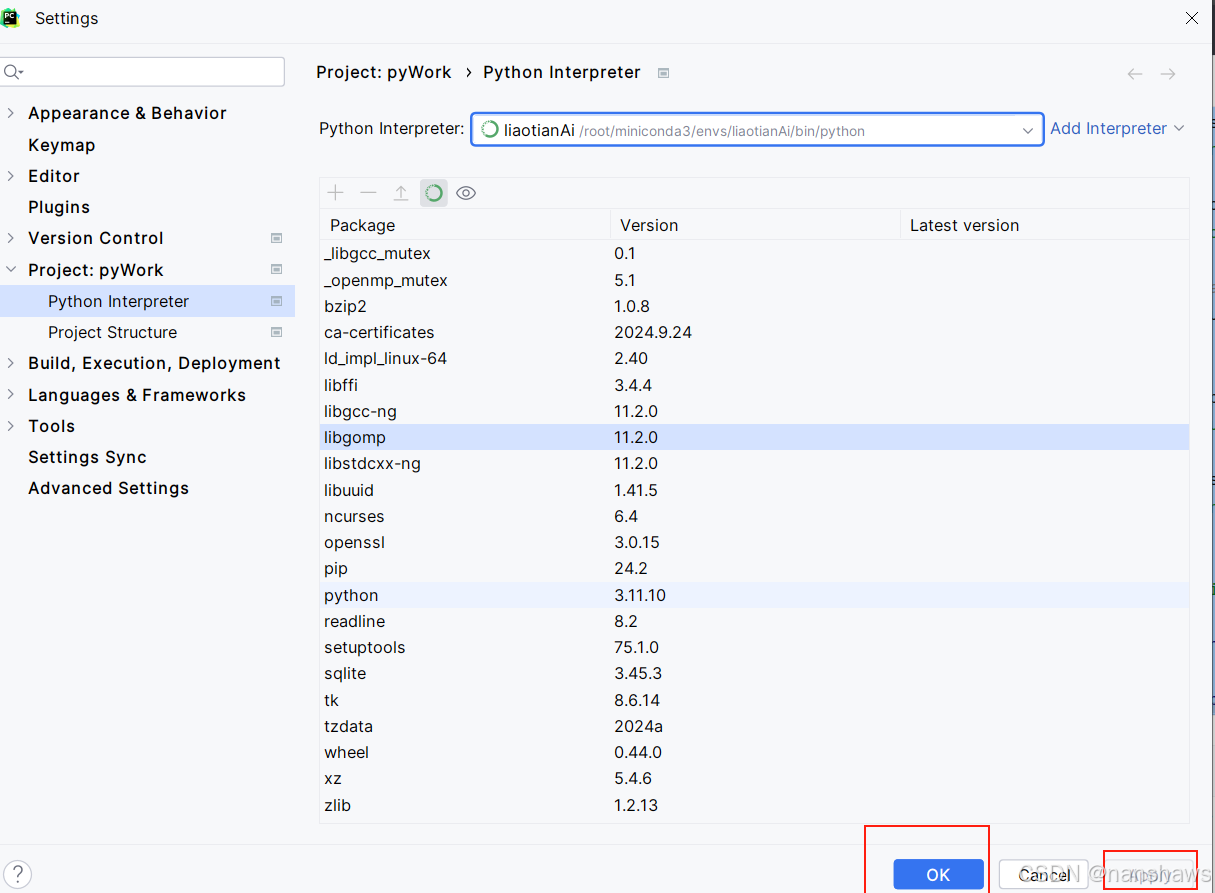Collapse the Project: pyWork tree node
The width and height of the screenshot is (1215, 893).
tap(11, 270)
